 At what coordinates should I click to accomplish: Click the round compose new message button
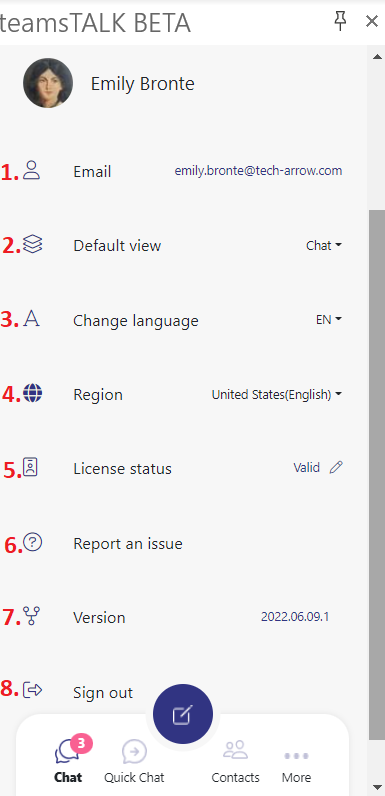pyautogui.click(x=183, y=714)
